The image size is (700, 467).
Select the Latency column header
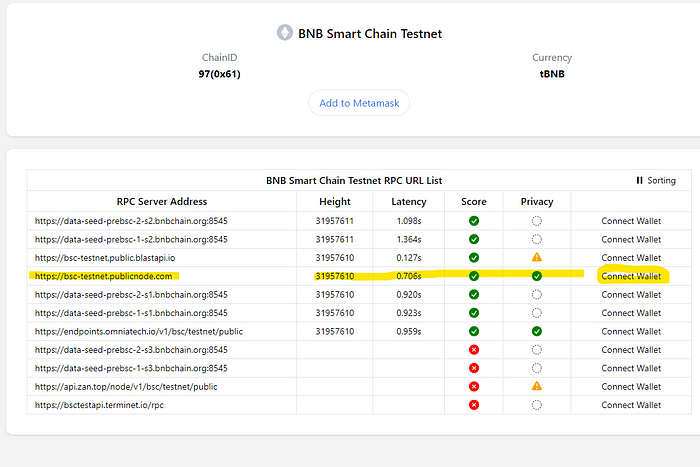point(408,202)
